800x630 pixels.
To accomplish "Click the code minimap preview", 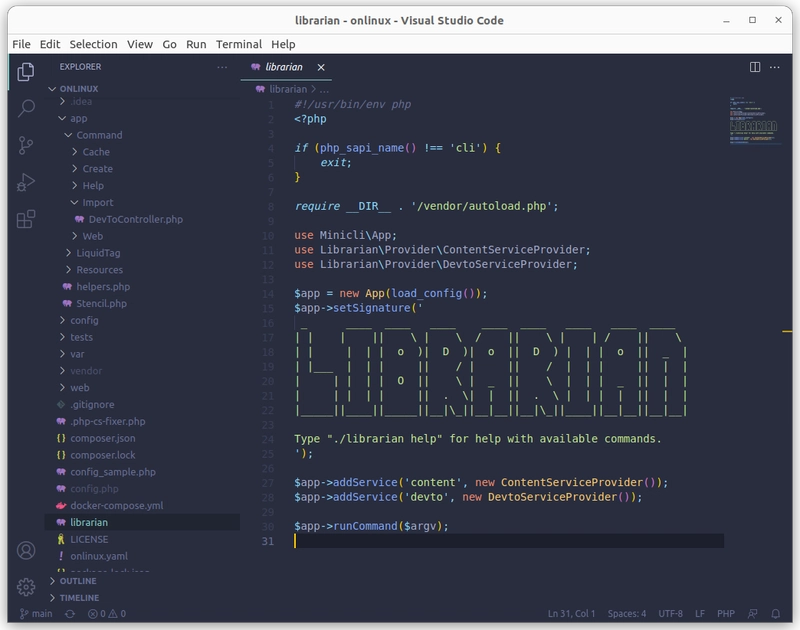I will click(754, 120).
